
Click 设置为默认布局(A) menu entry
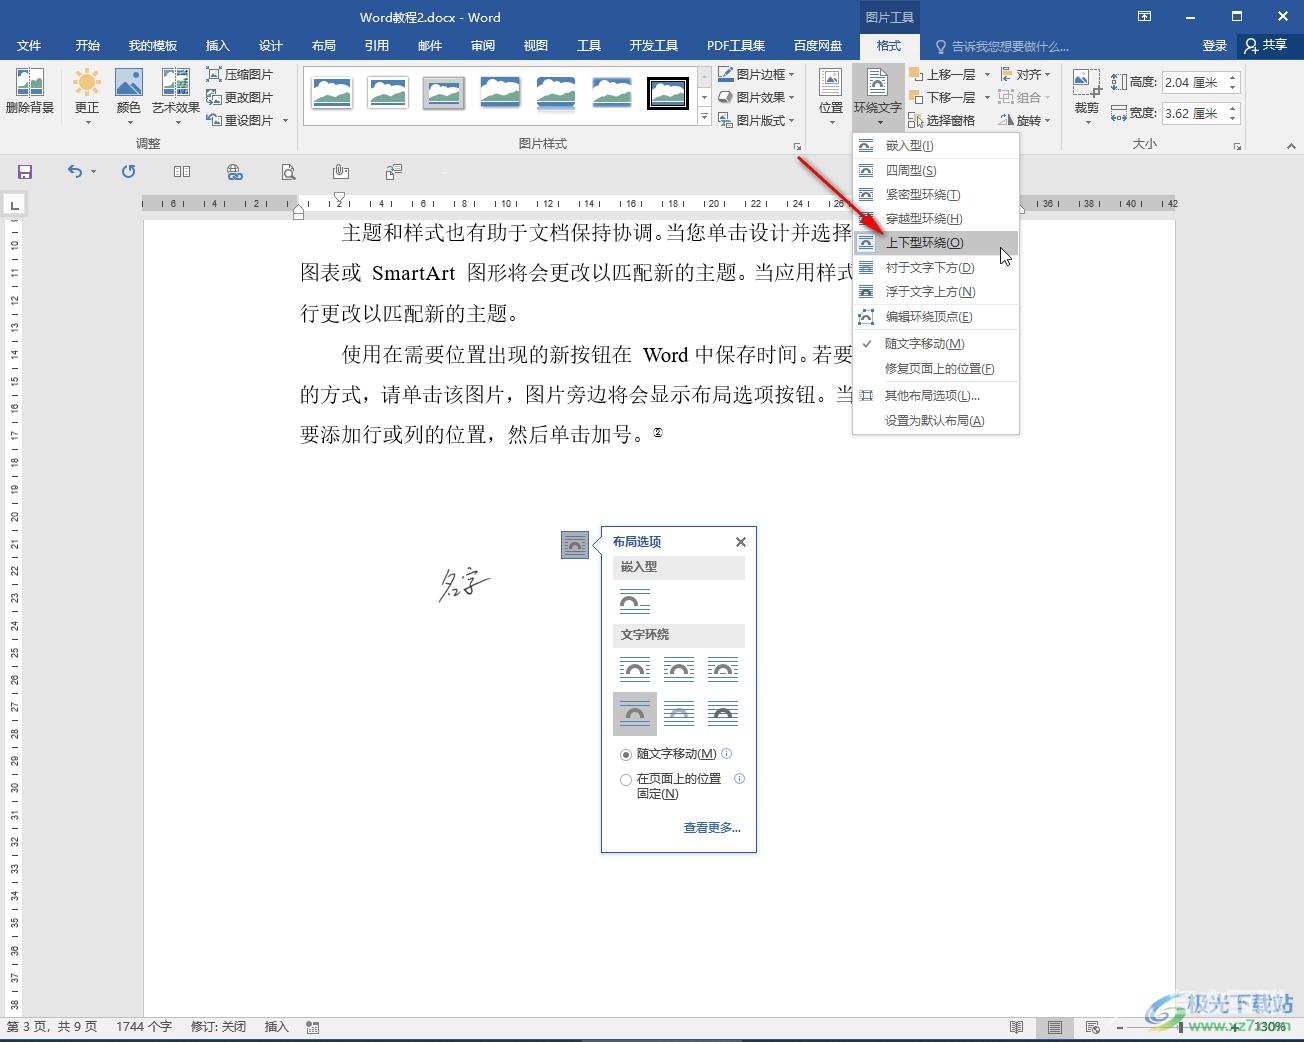point(936,421)
